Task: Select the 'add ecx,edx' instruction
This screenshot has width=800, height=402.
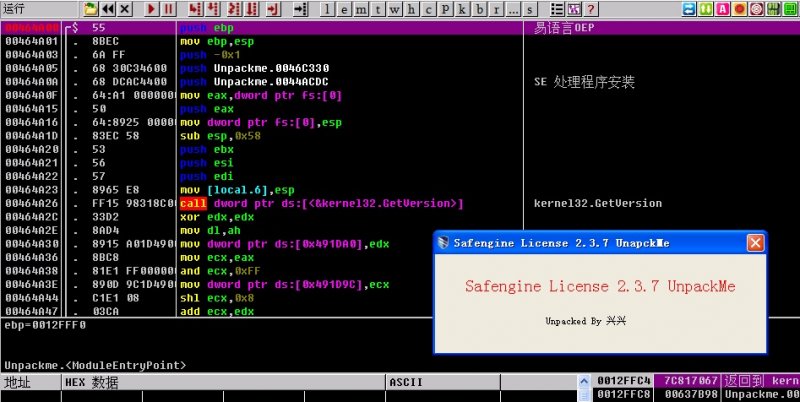Action: (217, 311)
